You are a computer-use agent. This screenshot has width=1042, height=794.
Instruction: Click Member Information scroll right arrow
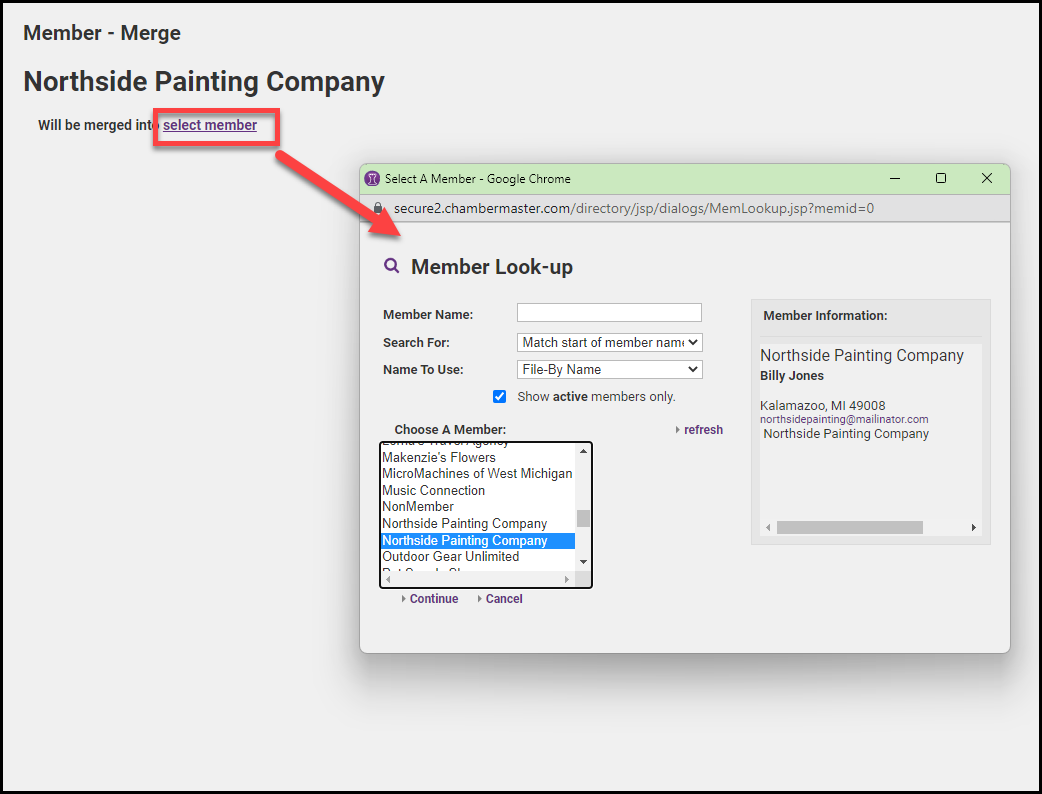974,528
